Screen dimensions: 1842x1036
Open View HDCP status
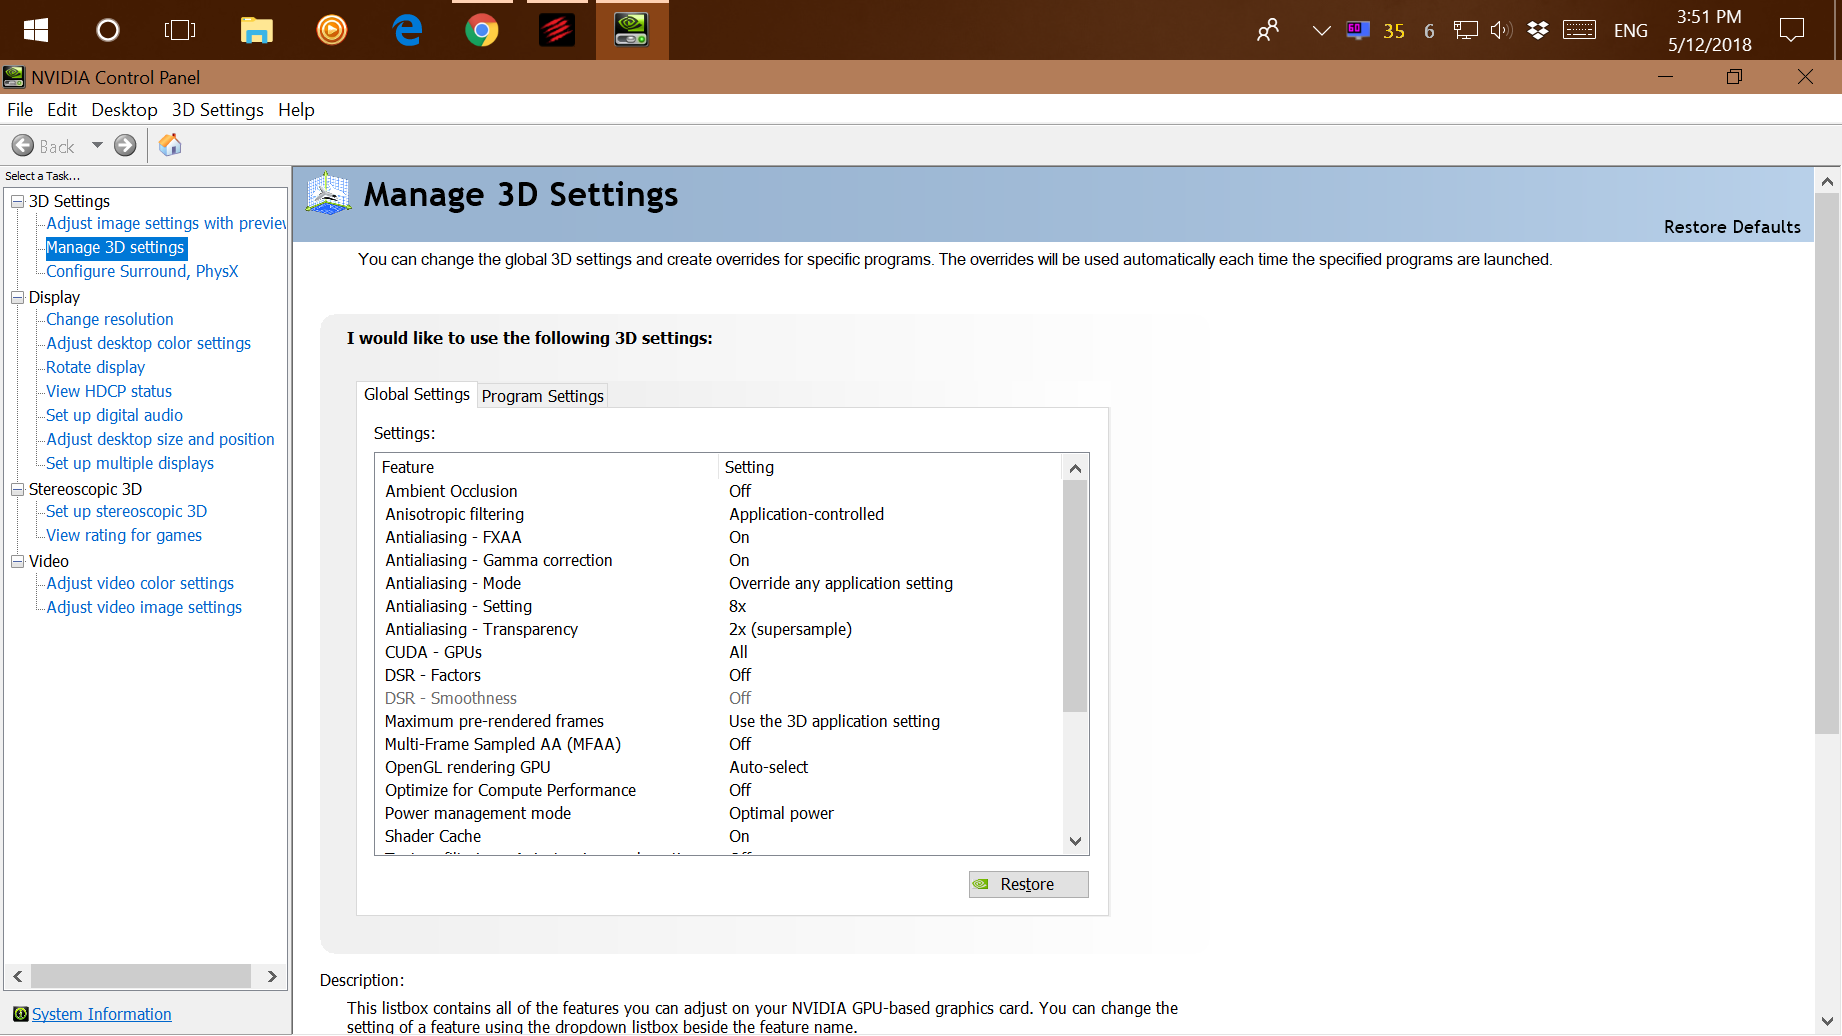click(x=109, y=392)
